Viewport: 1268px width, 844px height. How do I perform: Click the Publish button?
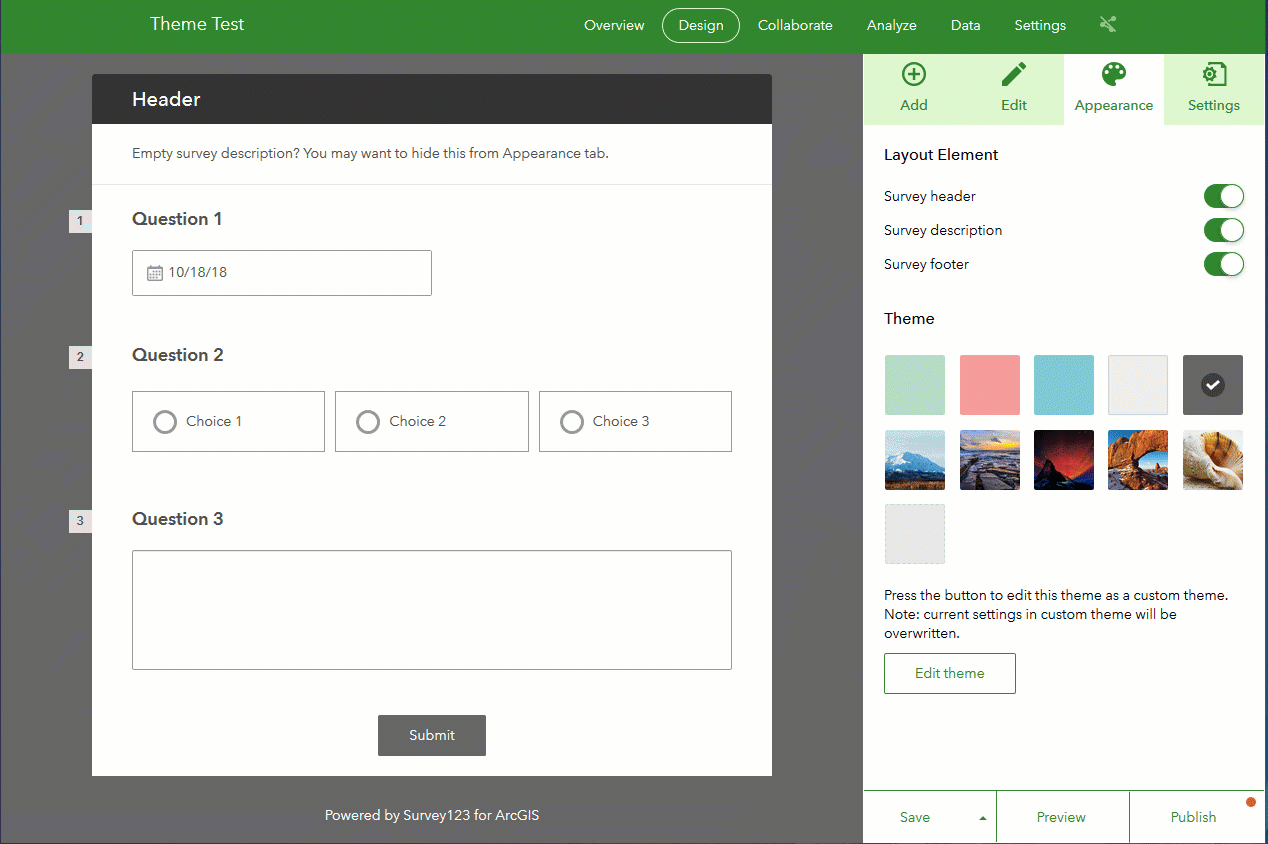pos(1194,817)
